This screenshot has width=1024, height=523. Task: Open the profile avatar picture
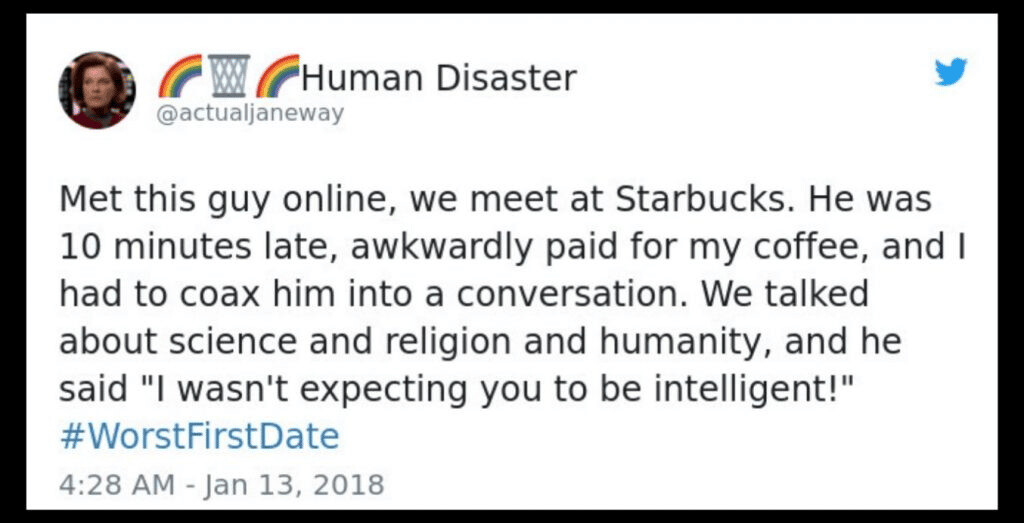pyautogui.click(x=97, y=90)
